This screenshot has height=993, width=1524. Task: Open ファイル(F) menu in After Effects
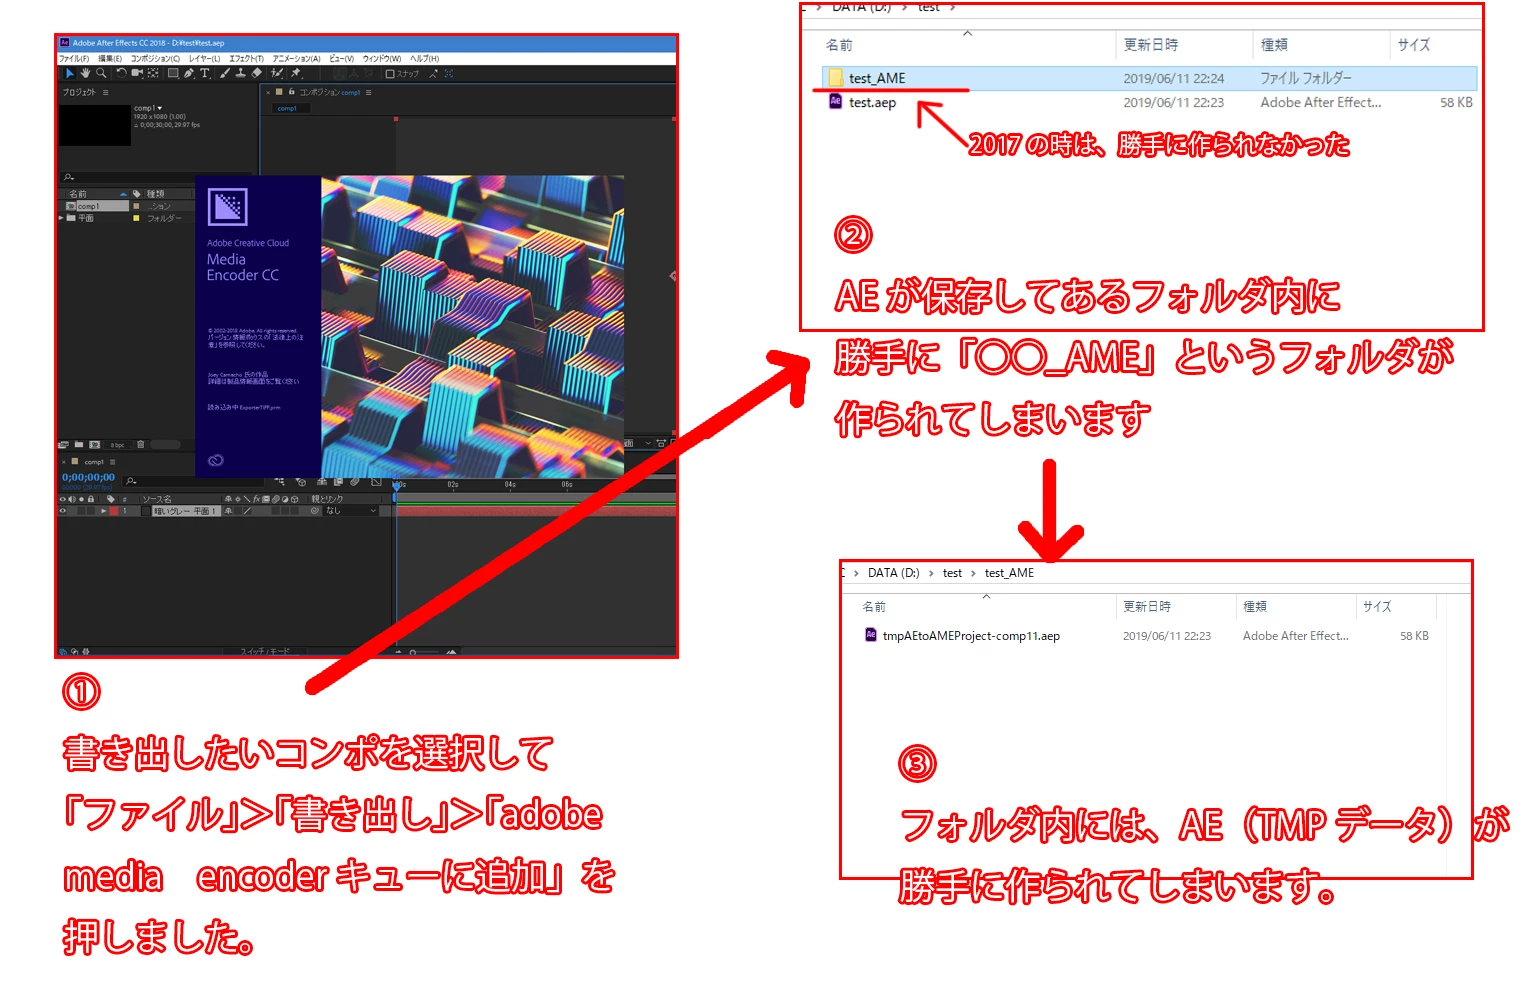(x=74, y=58)
